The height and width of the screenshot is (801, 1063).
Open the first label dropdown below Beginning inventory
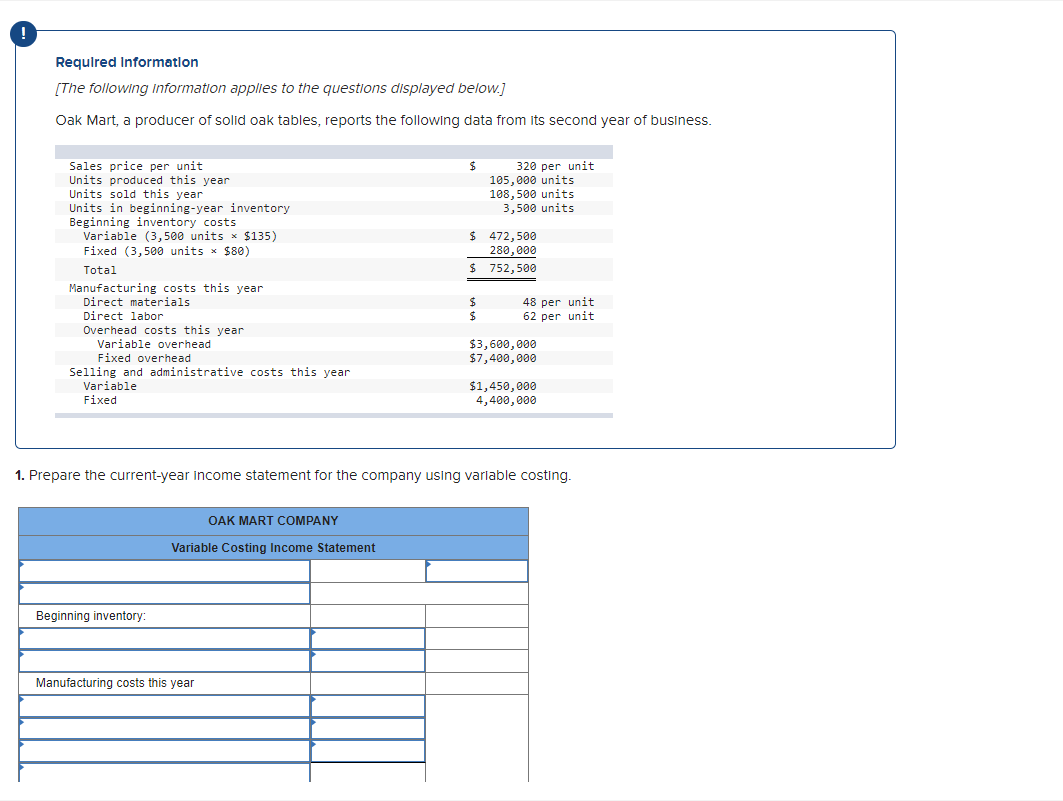(x=165, y=638)
